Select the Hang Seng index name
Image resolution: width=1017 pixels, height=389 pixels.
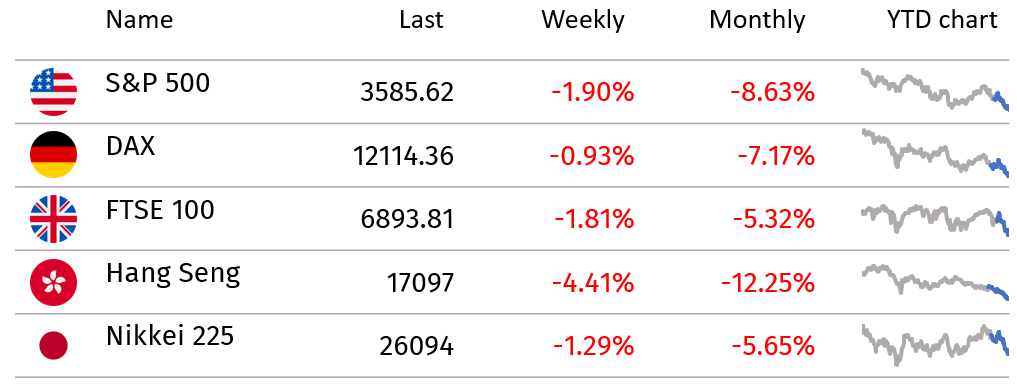[x=173, y=274]
